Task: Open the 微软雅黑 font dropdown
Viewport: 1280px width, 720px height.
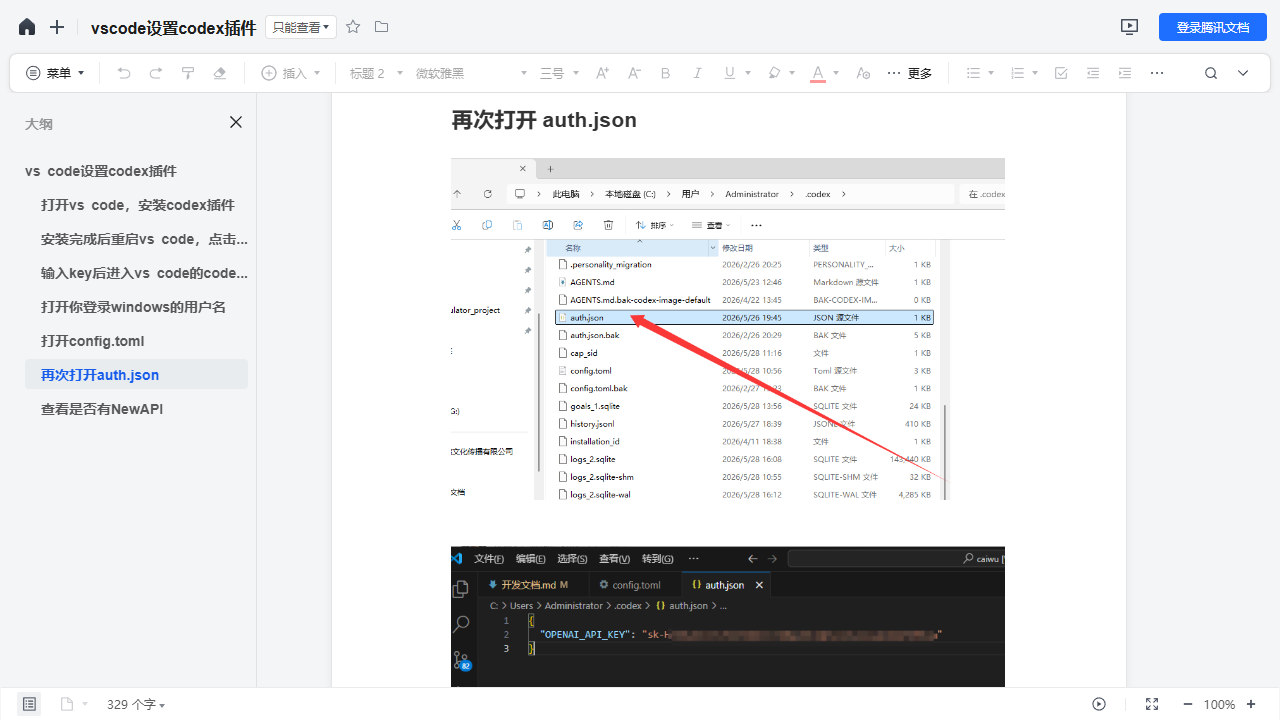Action: click(x=471, y=73)
